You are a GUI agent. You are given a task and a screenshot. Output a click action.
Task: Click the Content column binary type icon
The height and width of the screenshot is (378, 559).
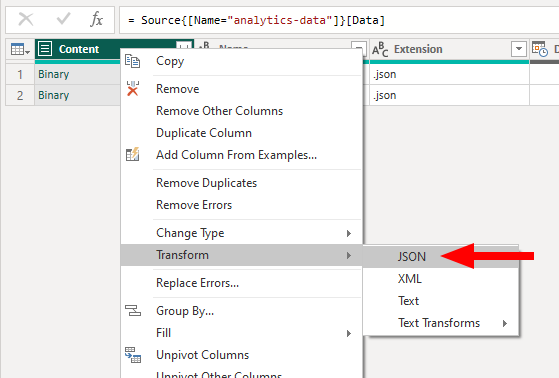tap(45, 48)
